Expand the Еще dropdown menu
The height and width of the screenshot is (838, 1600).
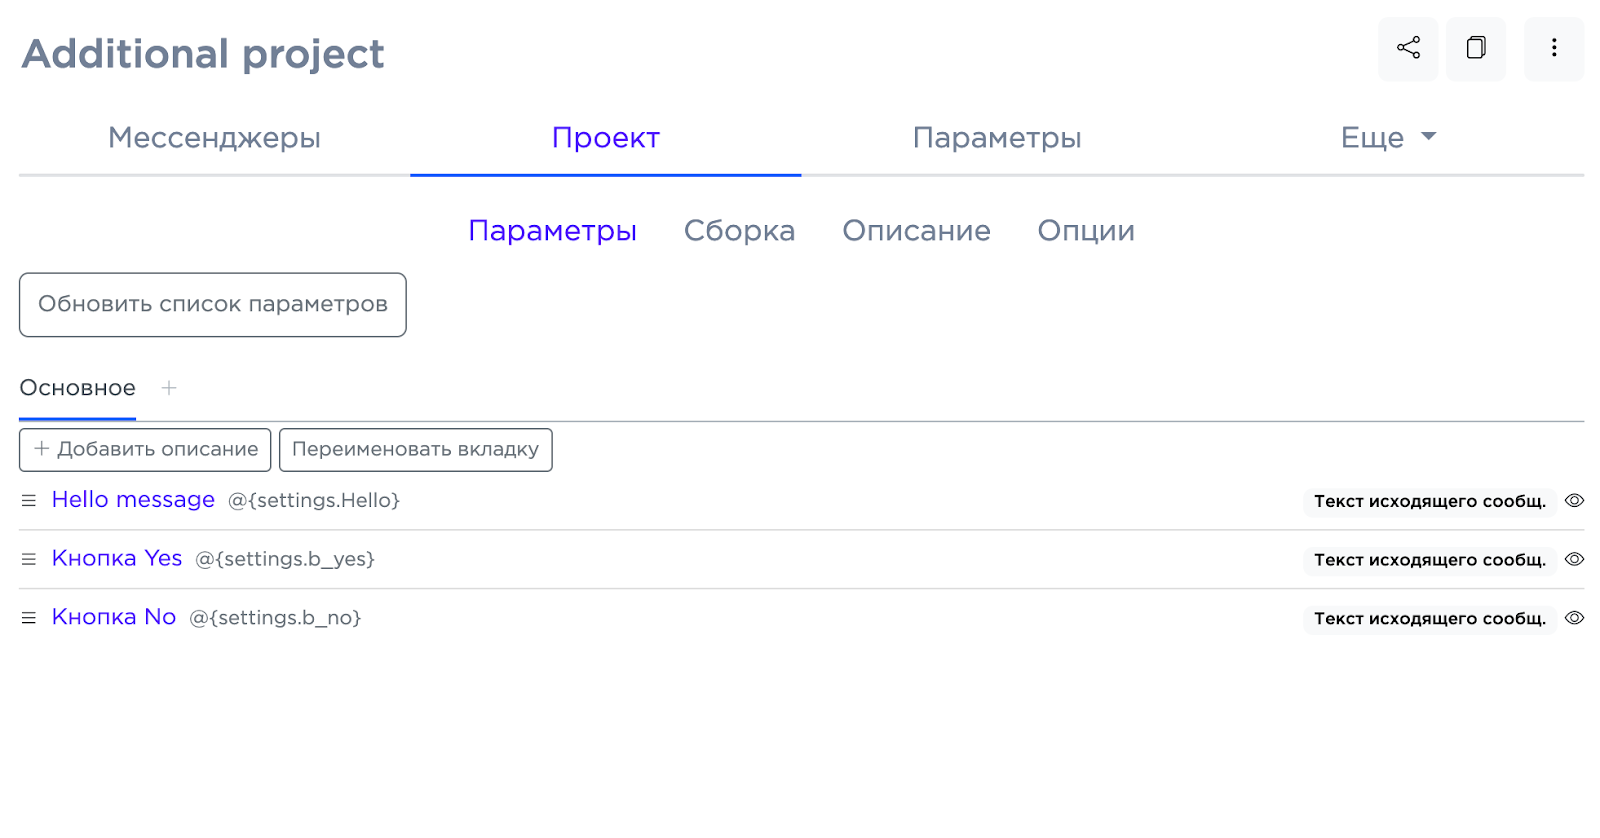(x=1388, y=138)
